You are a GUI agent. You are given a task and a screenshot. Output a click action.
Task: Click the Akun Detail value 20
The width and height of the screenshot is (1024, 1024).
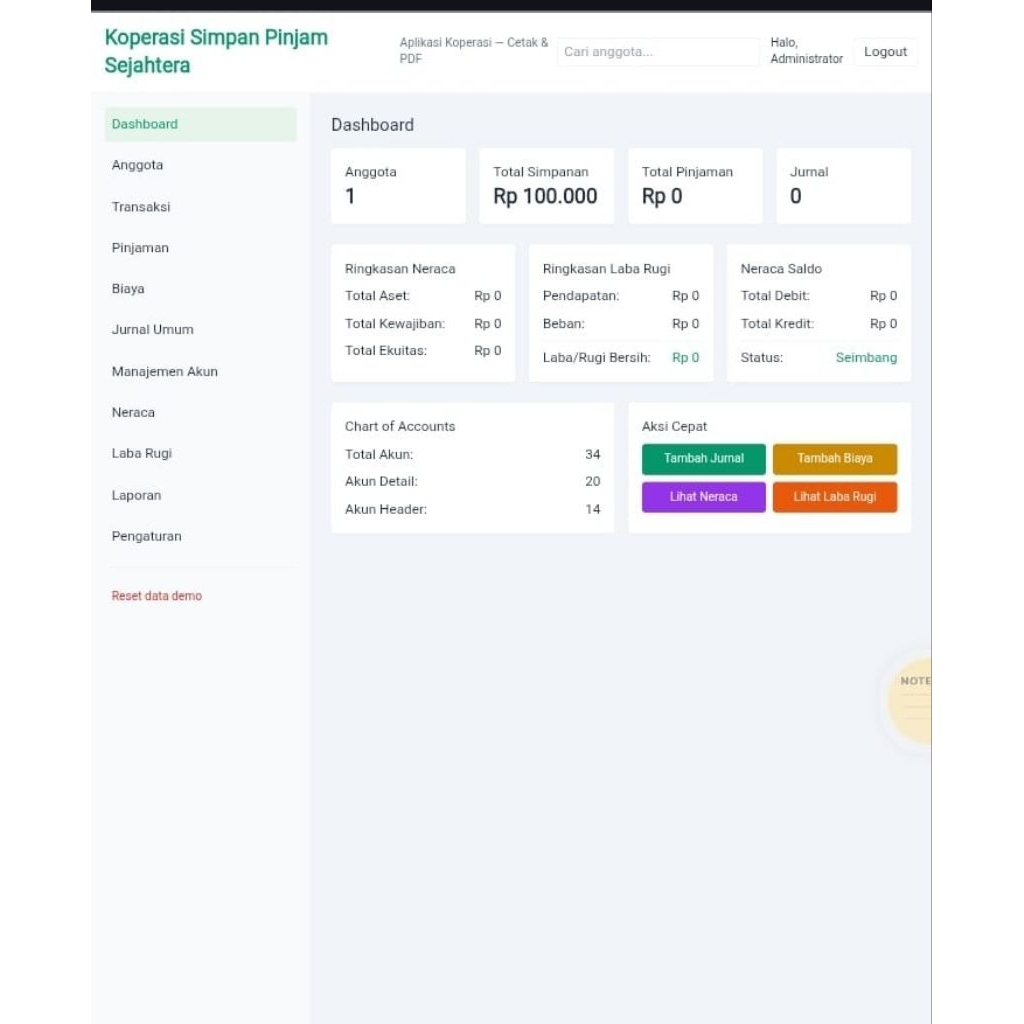point(592,481)
